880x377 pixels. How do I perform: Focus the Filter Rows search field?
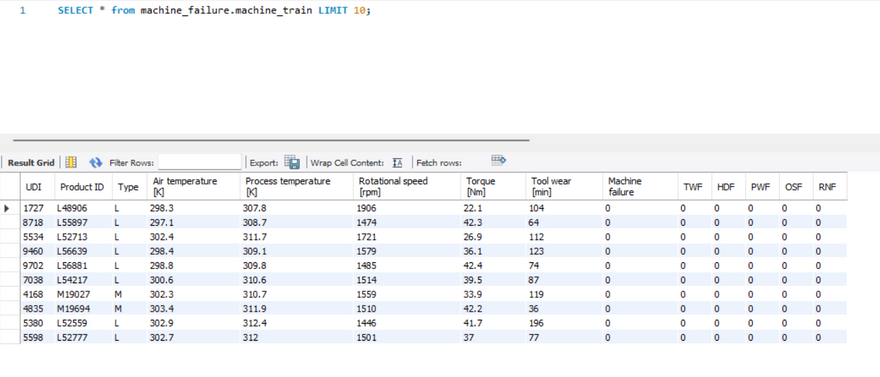click(200, 163)
